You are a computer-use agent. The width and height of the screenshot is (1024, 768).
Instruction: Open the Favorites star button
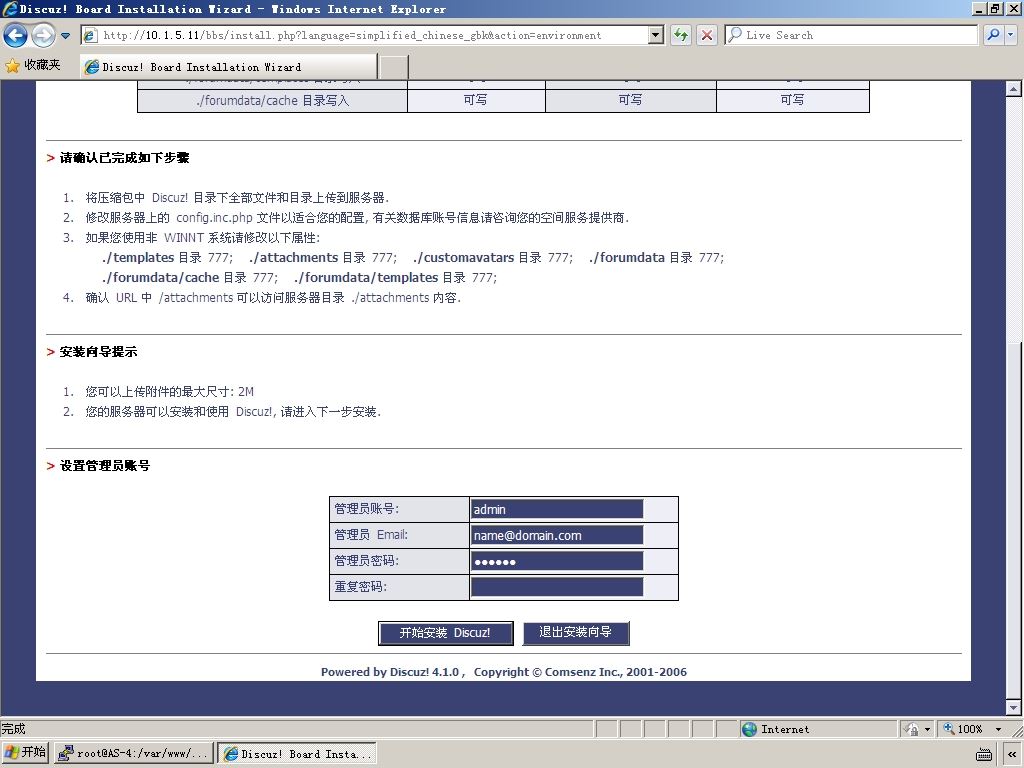(33, 65)
